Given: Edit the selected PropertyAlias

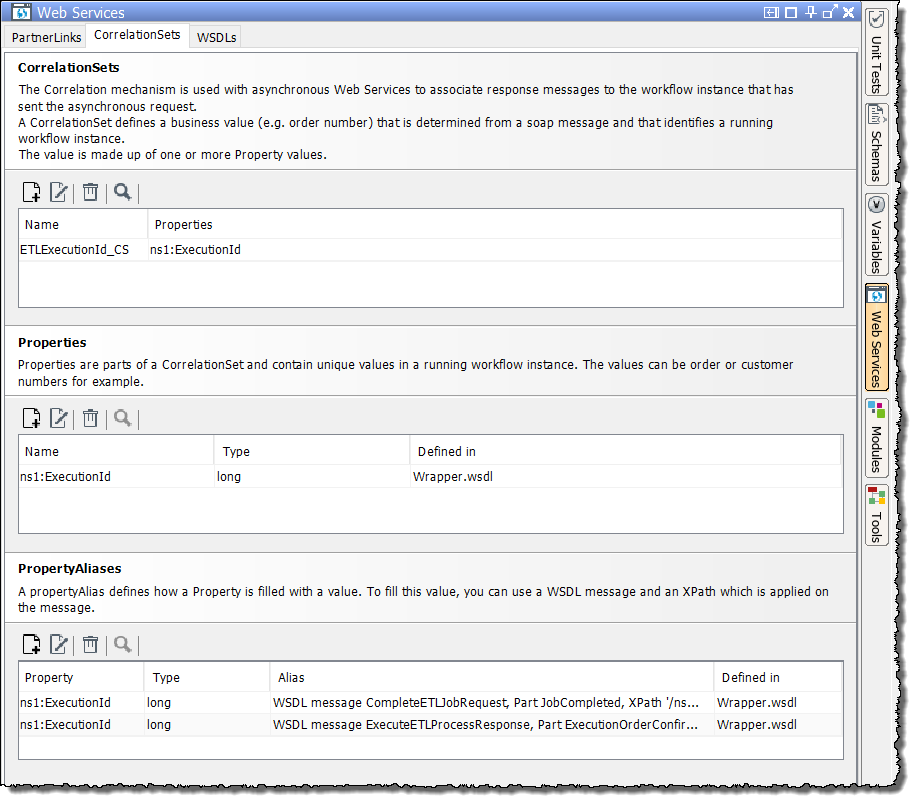Looking at the screenshot, I should pyautogui.click(x=59, y=645).
